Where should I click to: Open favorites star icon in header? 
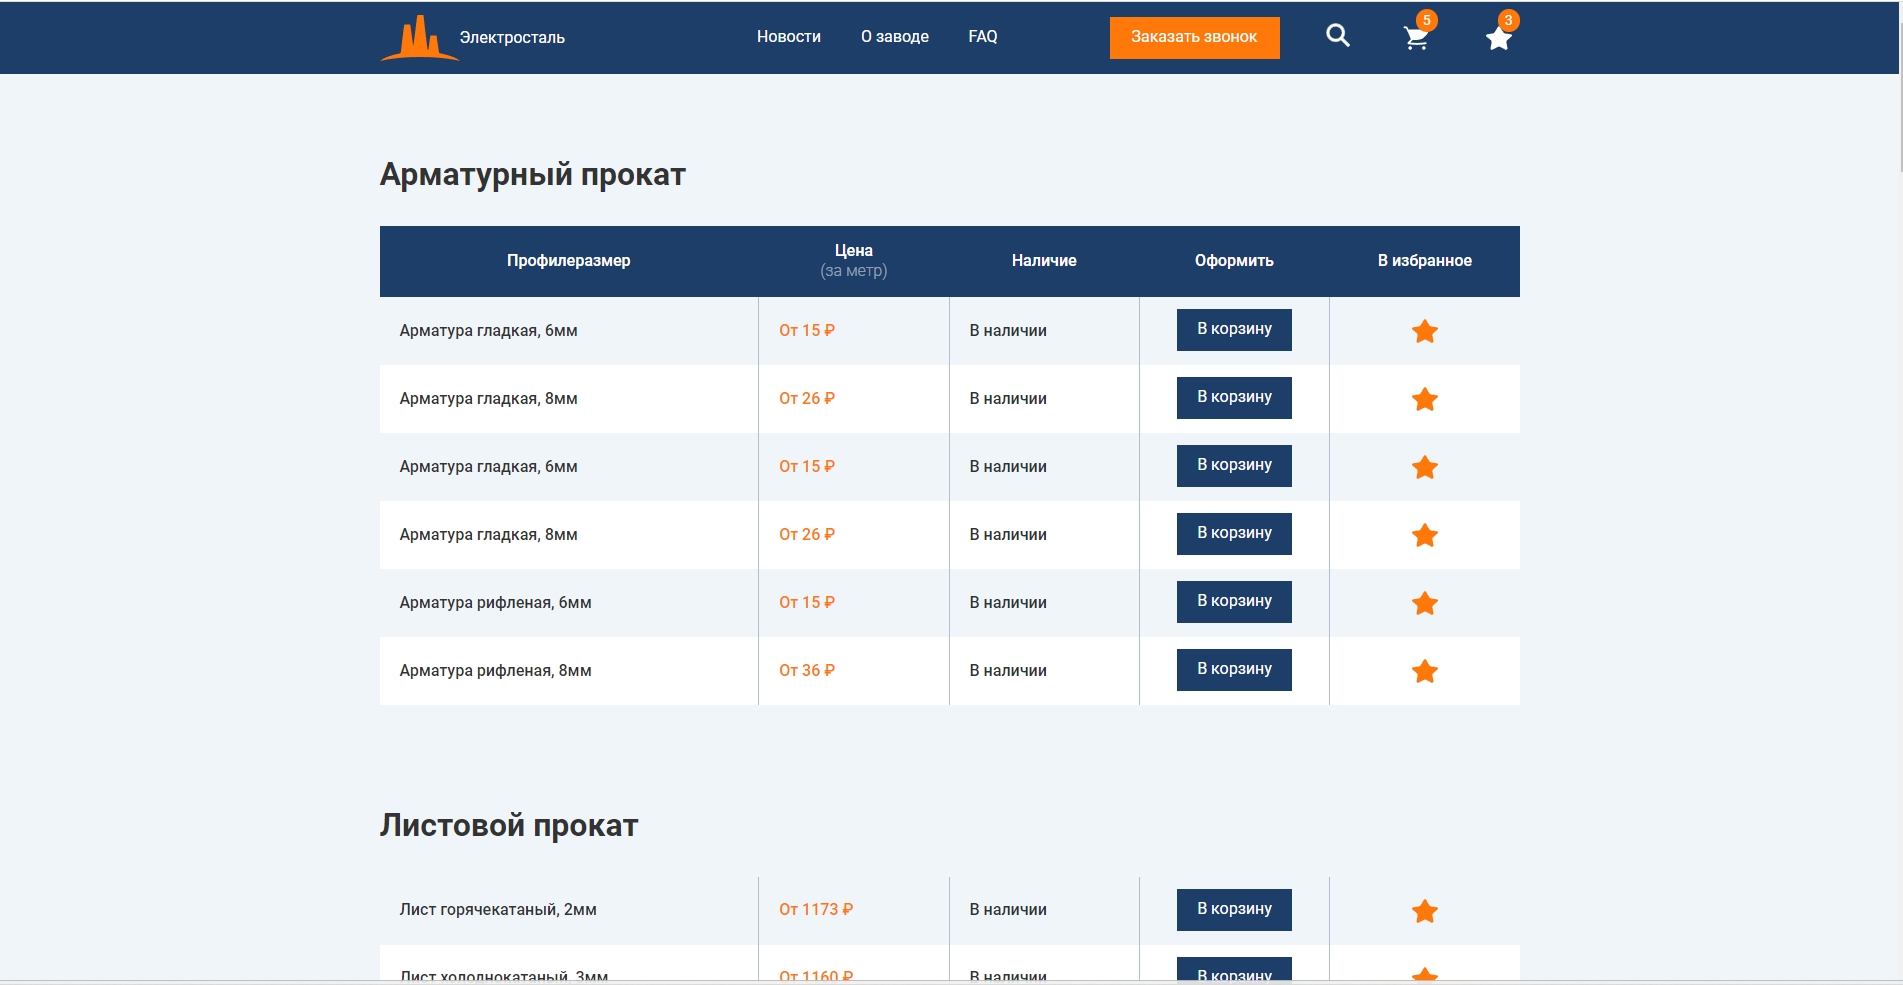pos(1498,39)
